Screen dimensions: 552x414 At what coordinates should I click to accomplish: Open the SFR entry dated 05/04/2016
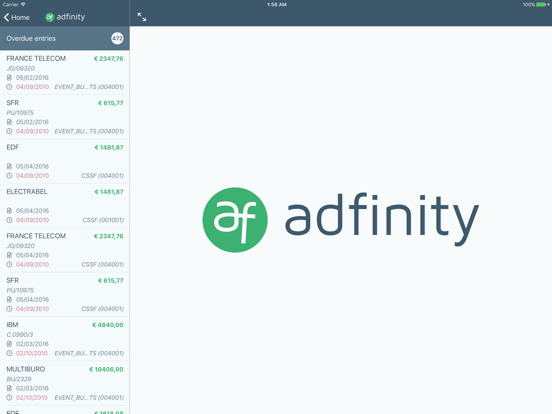[65, 294]
